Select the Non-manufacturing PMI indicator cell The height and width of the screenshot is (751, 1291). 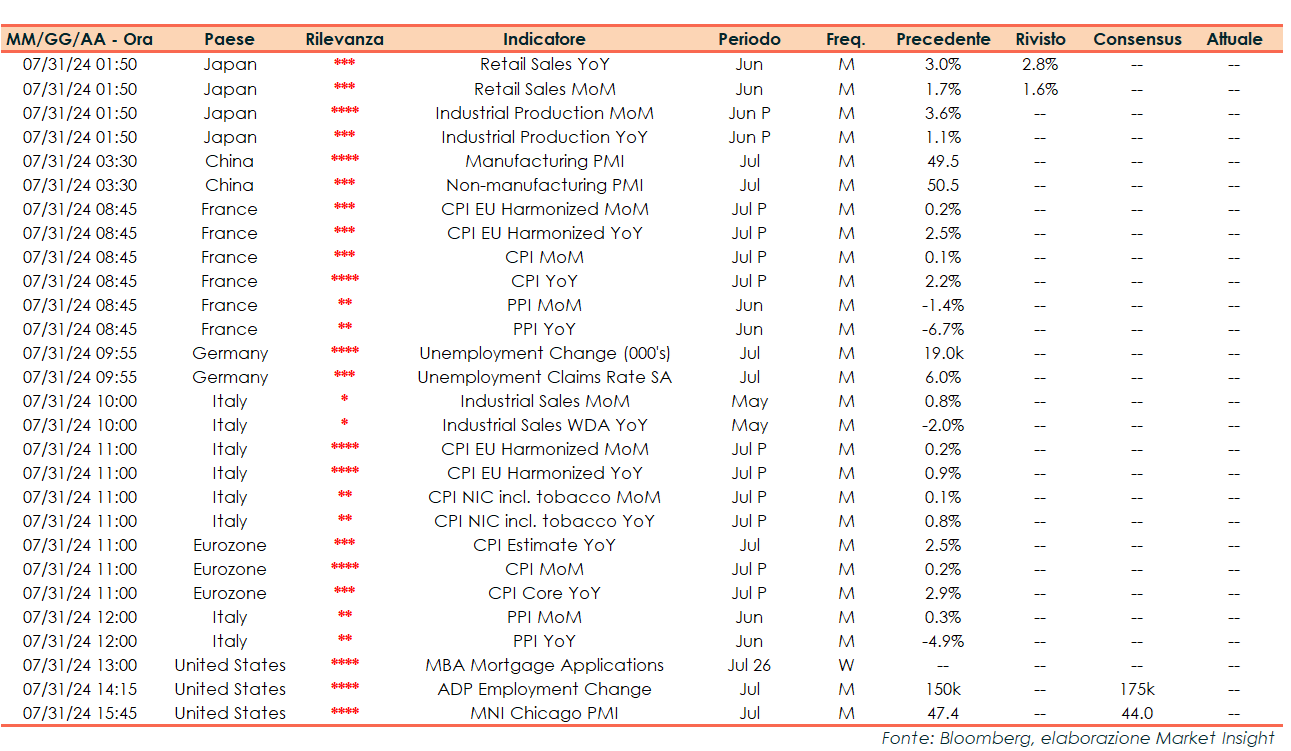coord(544,185)
